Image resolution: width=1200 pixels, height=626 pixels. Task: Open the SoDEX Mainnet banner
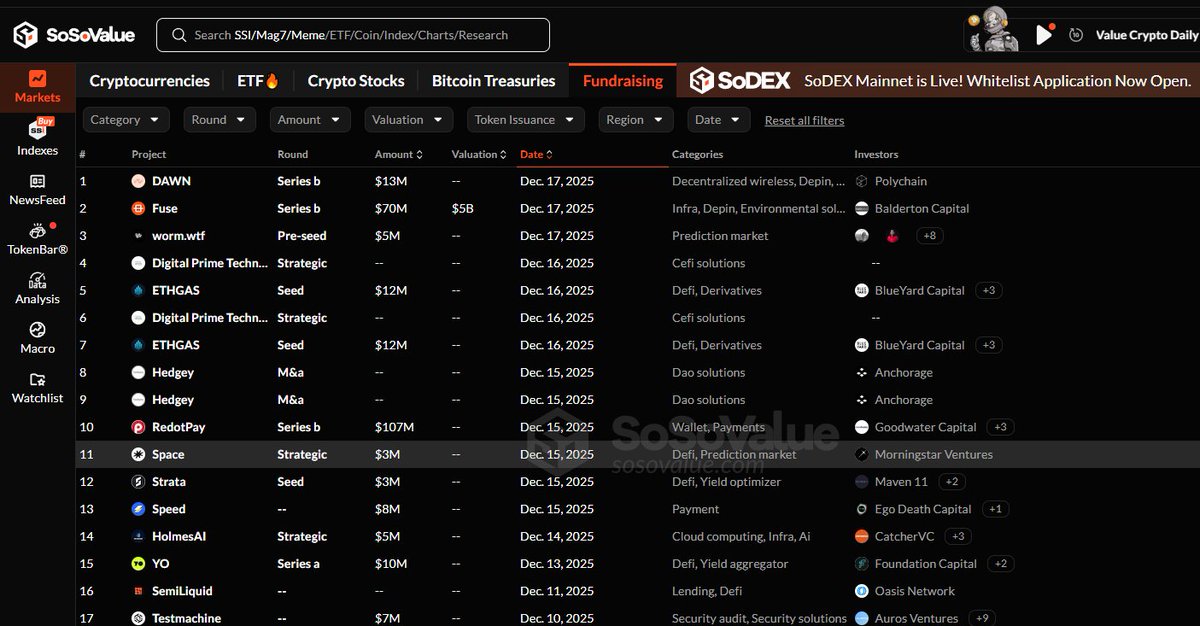tap(939, 81)
